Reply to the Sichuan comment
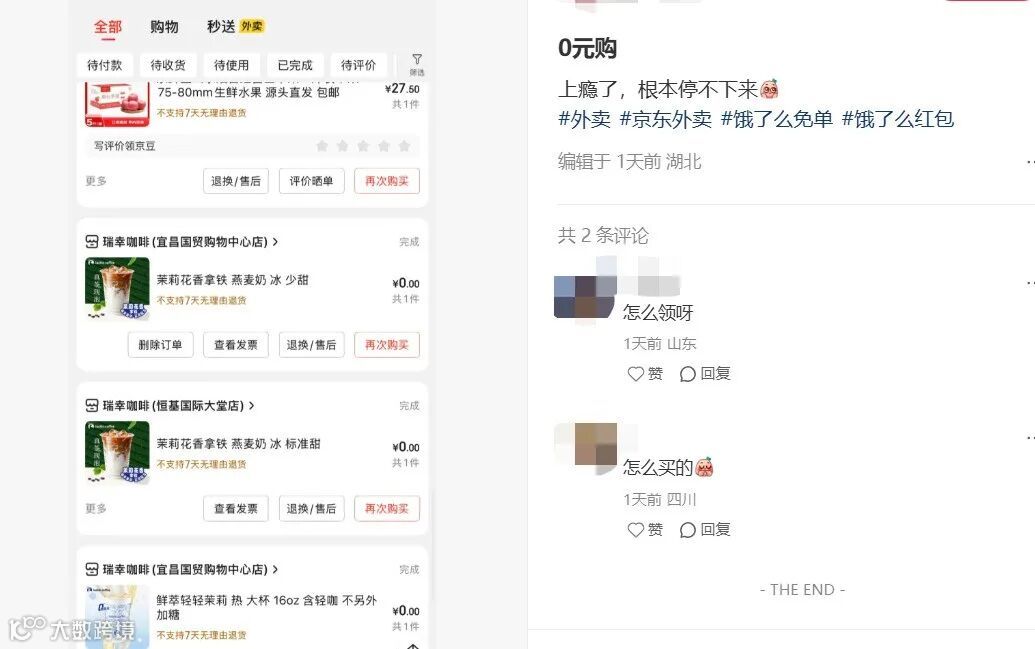Viewport: 1035px width, 649px height. point(705,529)
